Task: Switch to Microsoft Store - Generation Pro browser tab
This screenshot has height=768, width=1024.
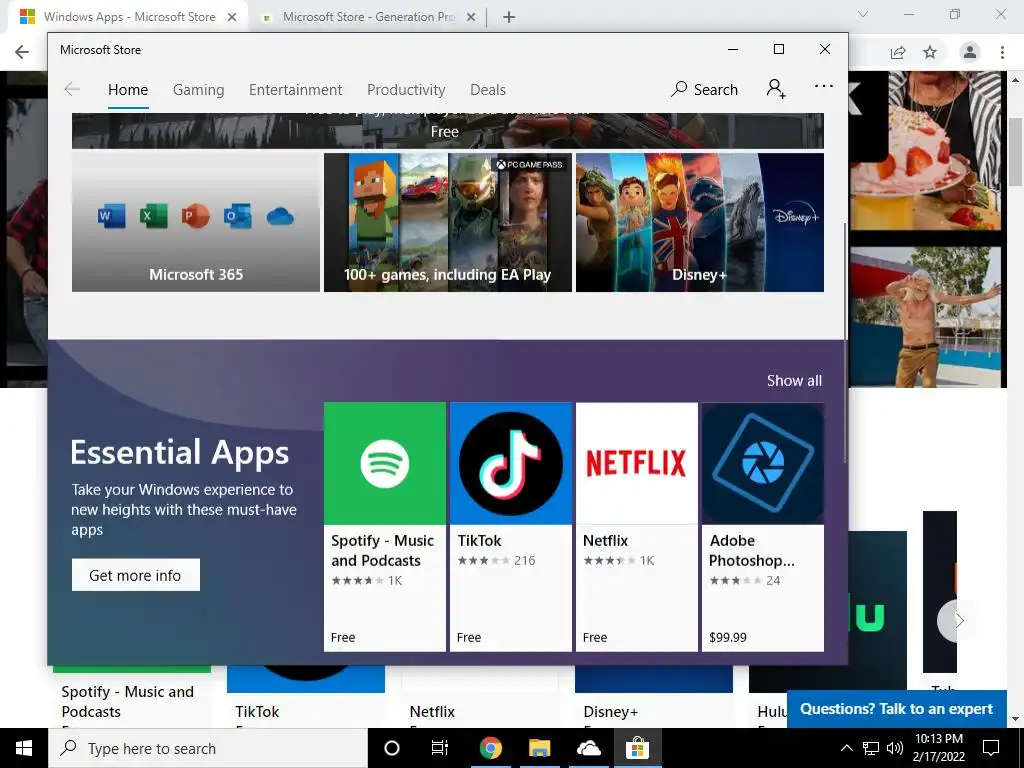Action: tap(369, 17)
